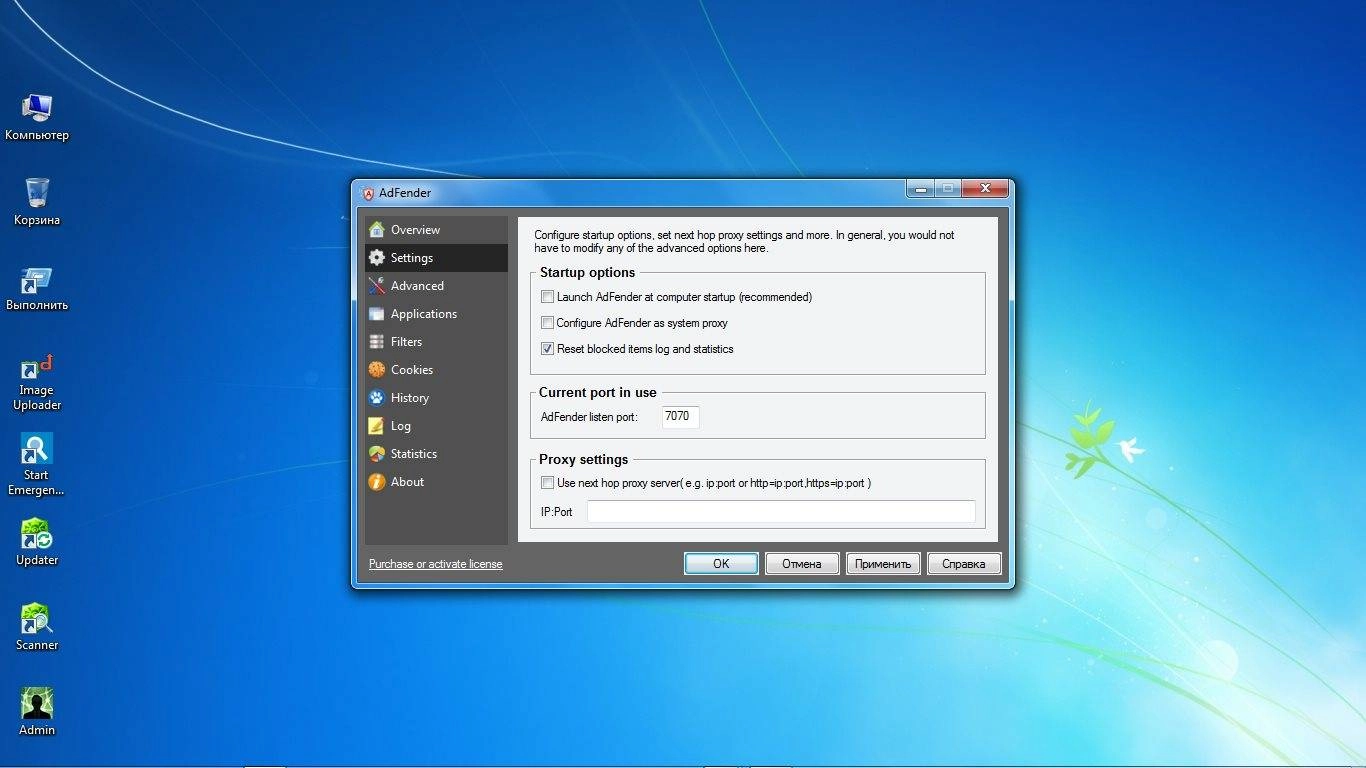The height and width of the screenshot is (768, 1366).
Task: Open the Компьютер desktop icon
Action: pos(37,117)
